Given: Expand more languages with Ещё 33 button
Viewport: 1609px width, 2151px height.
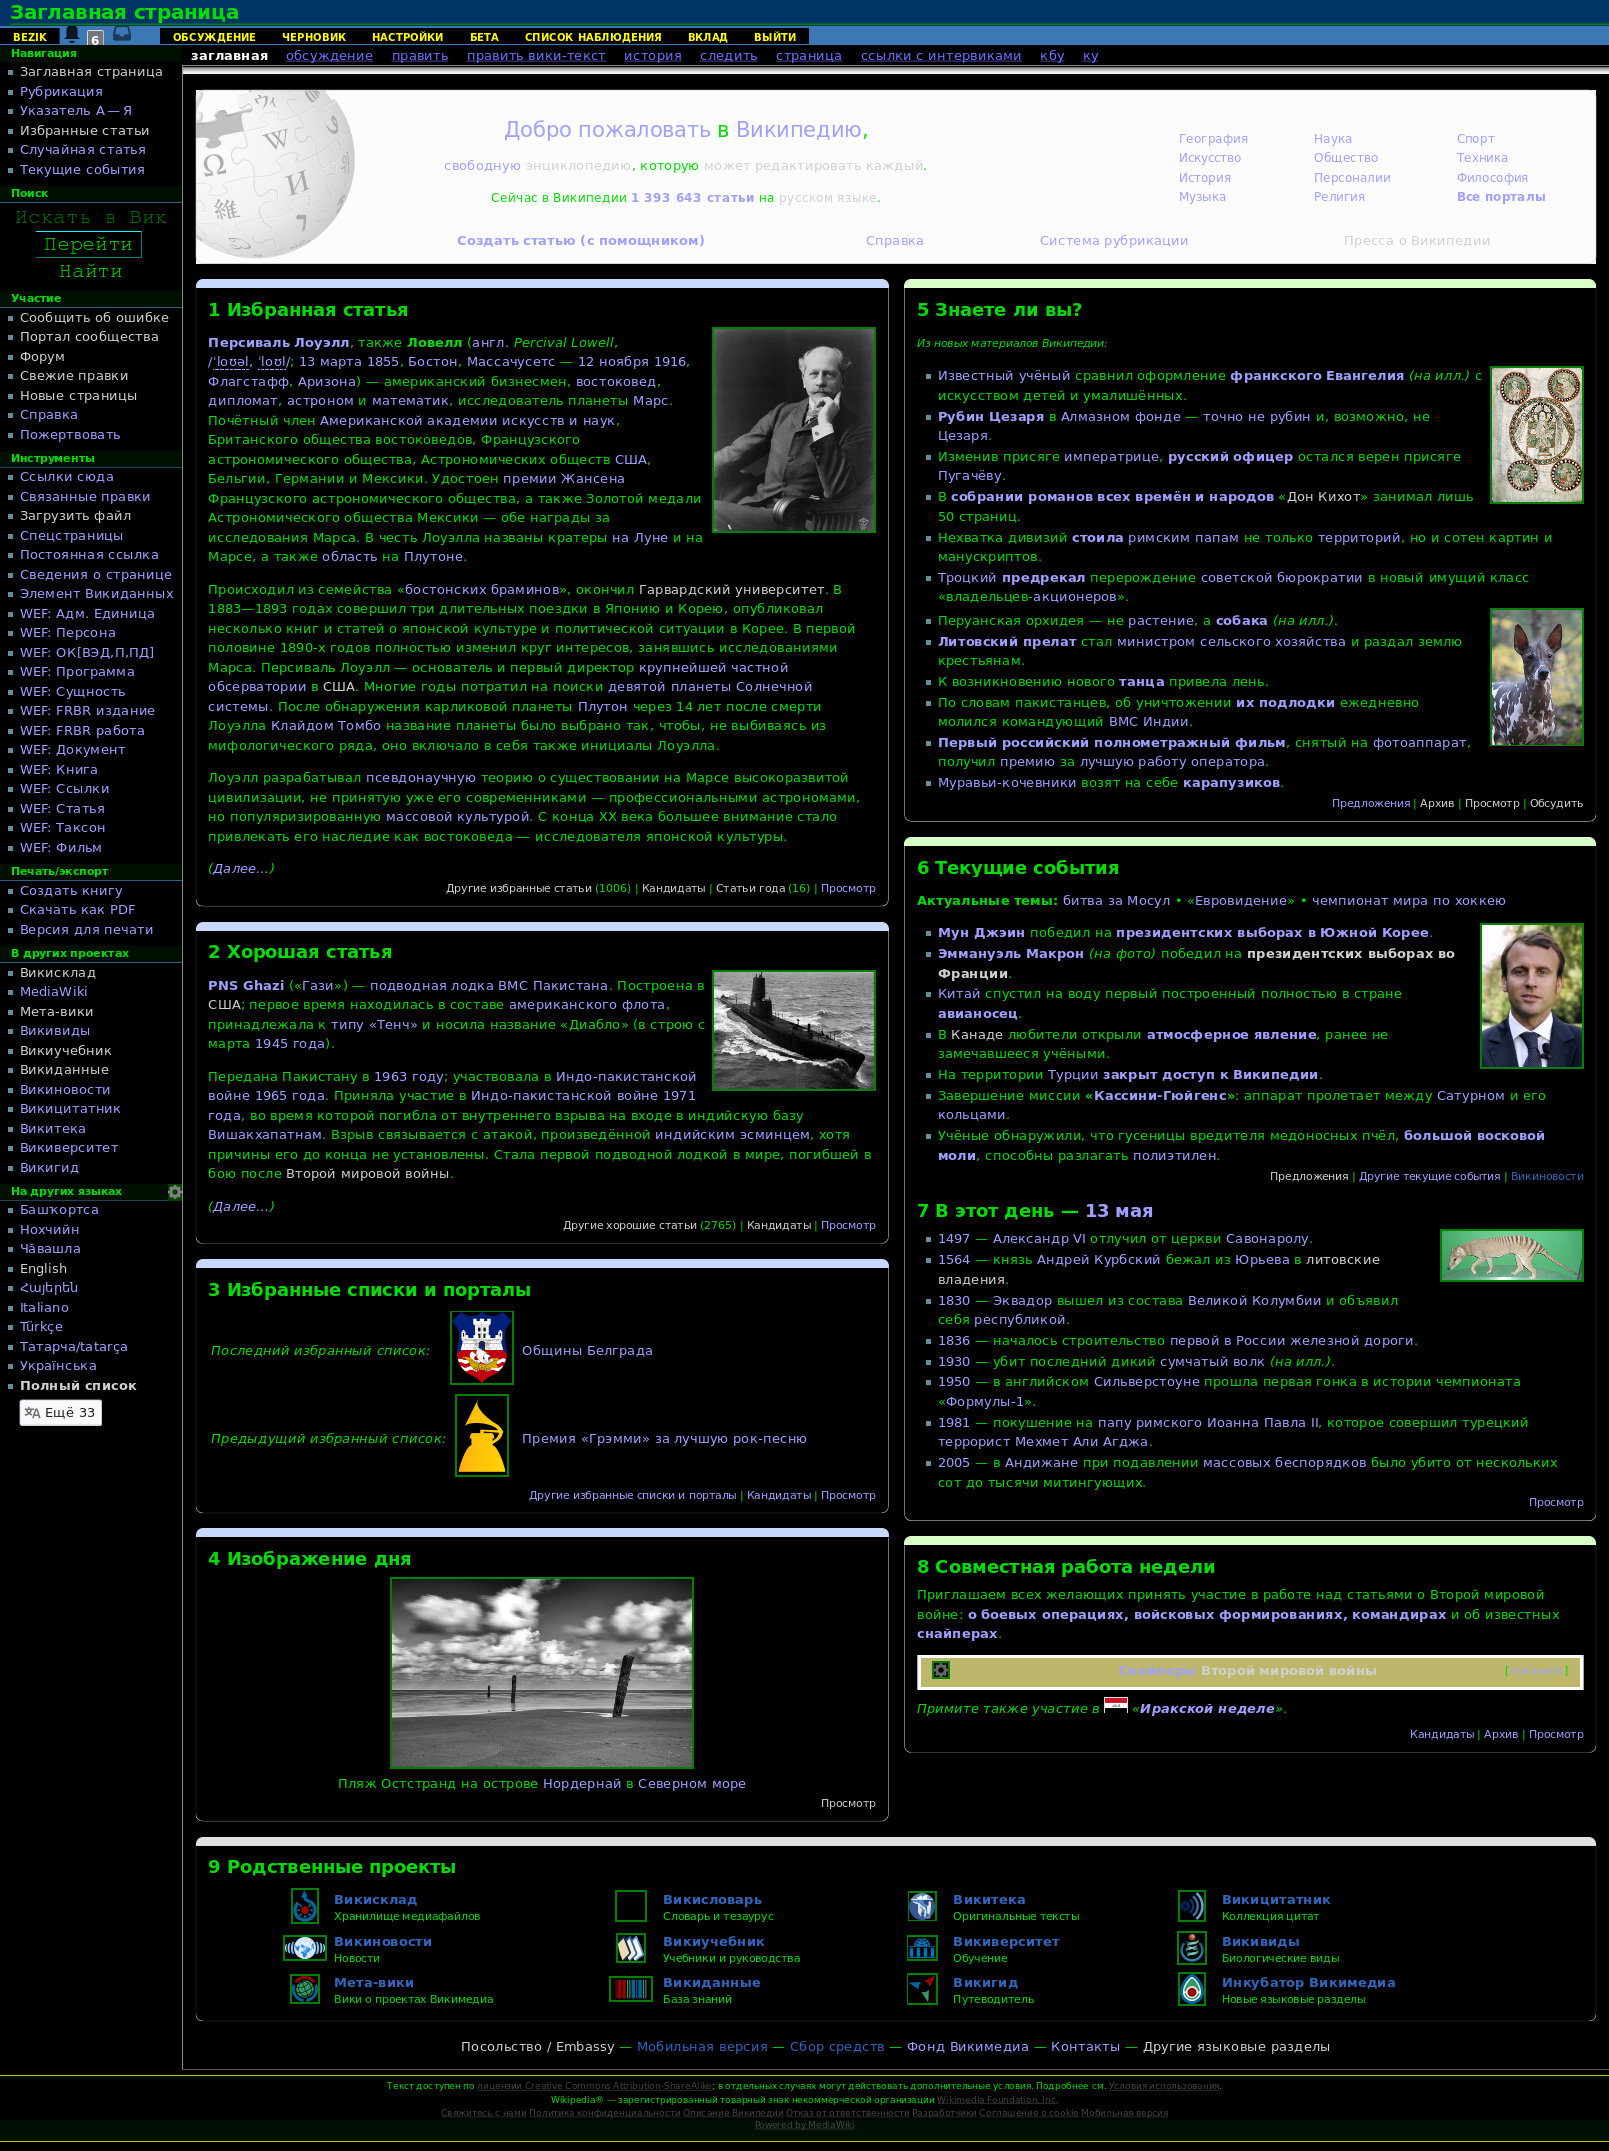Looking at the screenshot, I should coord(61,1412).
